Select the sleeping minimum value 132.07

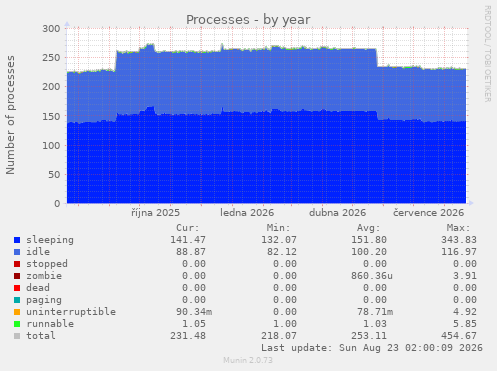tap(279, 240)
